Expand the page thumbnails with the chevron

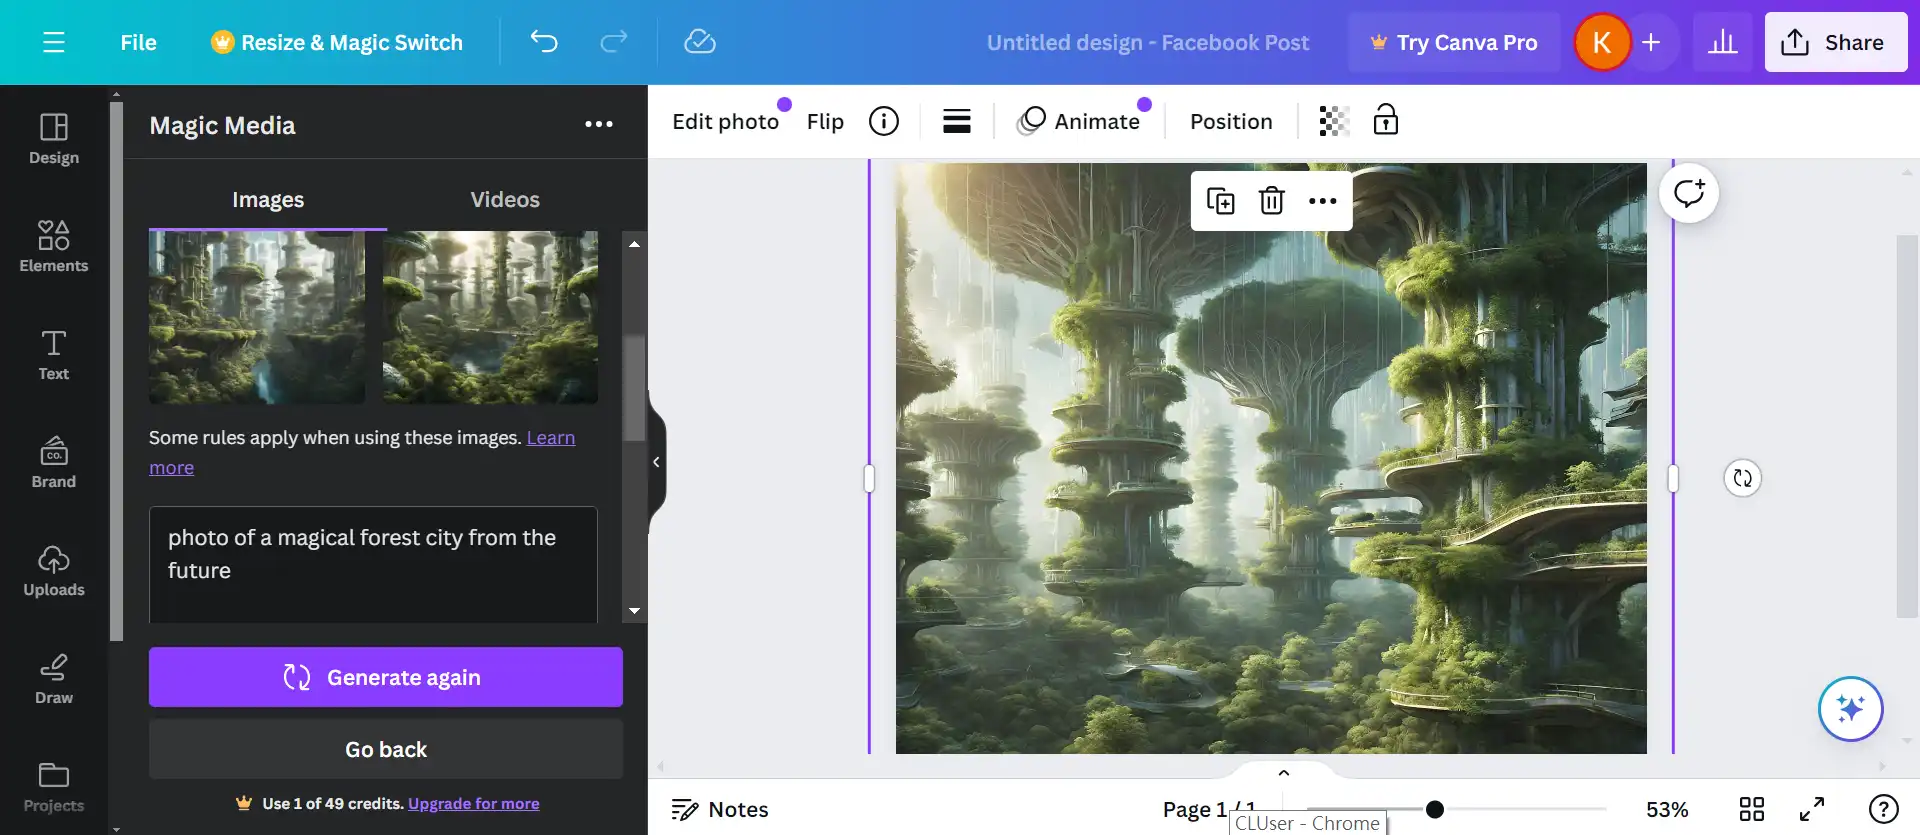click(1284, 773)
